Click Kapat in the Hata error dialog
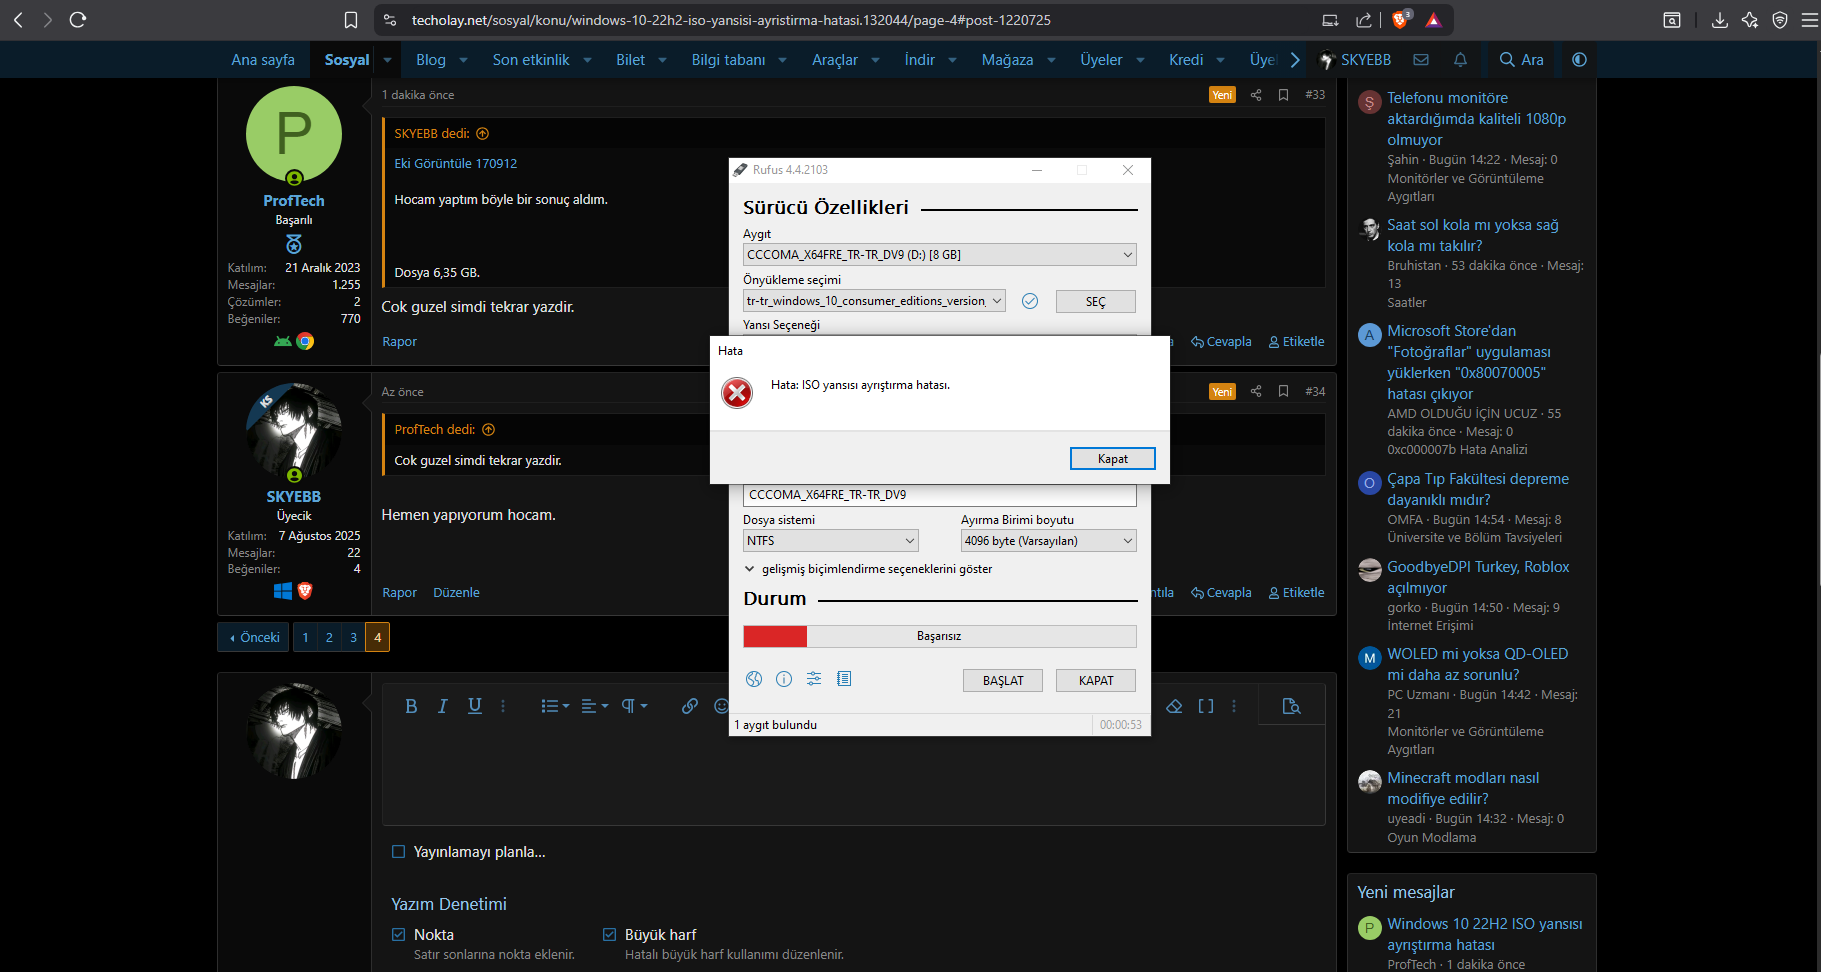 tap(1113, 459)
